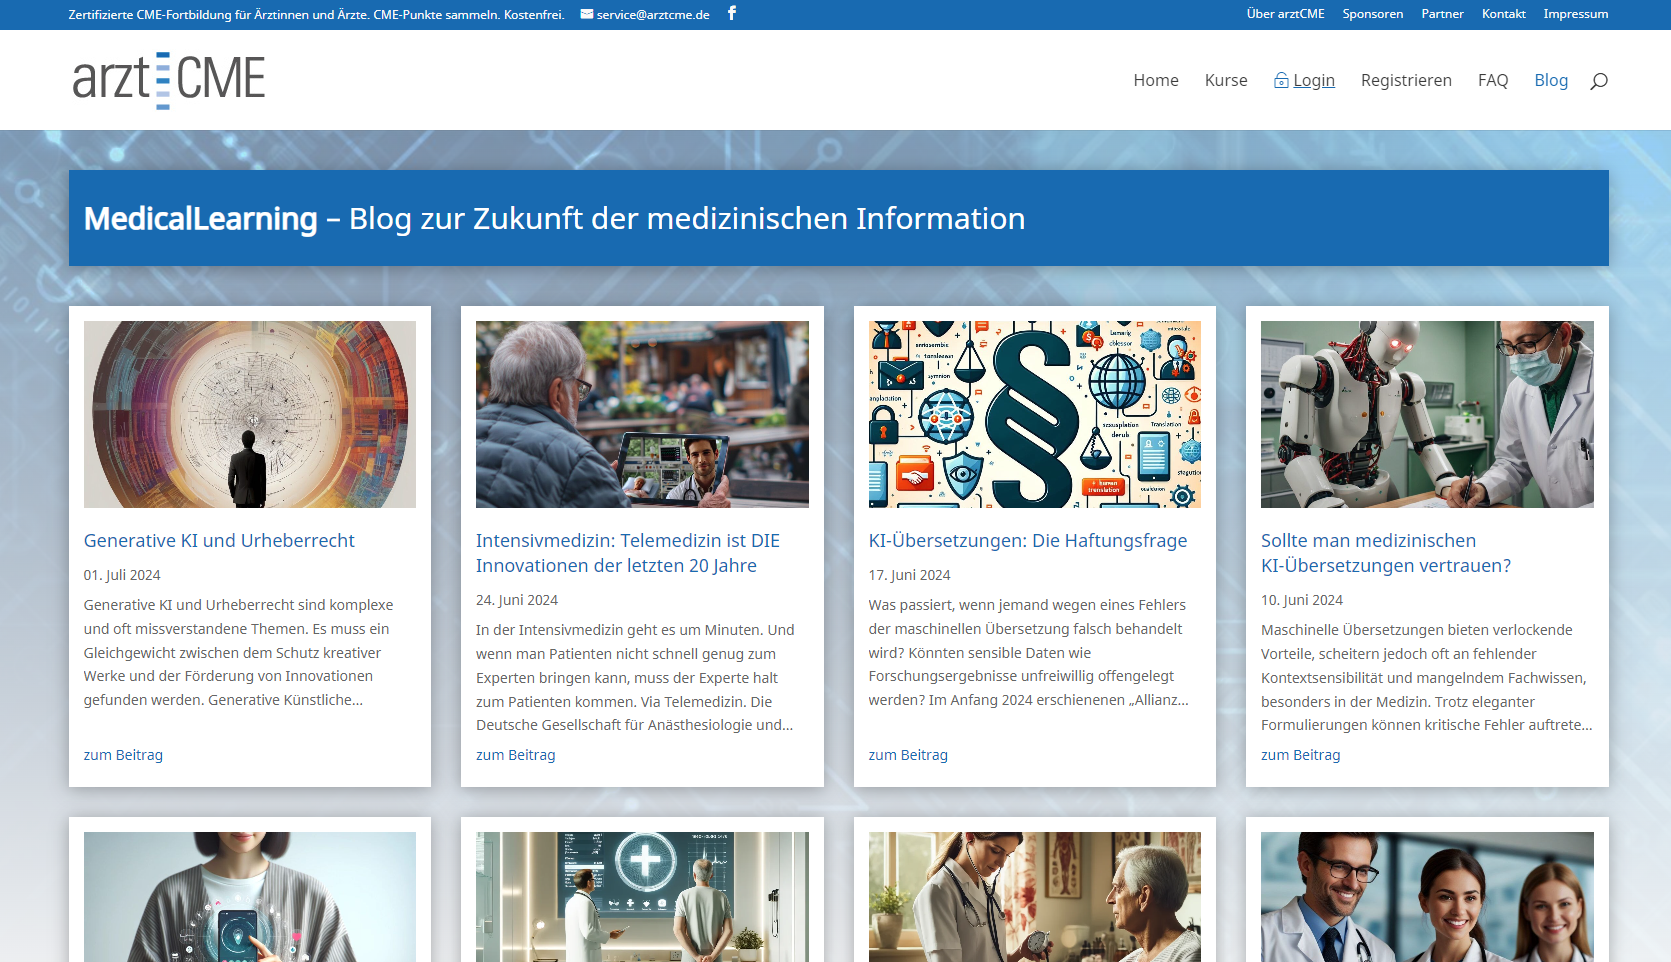This screenshot has height=962, width=1671.
Task: Open the Partner link
Action: (1442, 14)
